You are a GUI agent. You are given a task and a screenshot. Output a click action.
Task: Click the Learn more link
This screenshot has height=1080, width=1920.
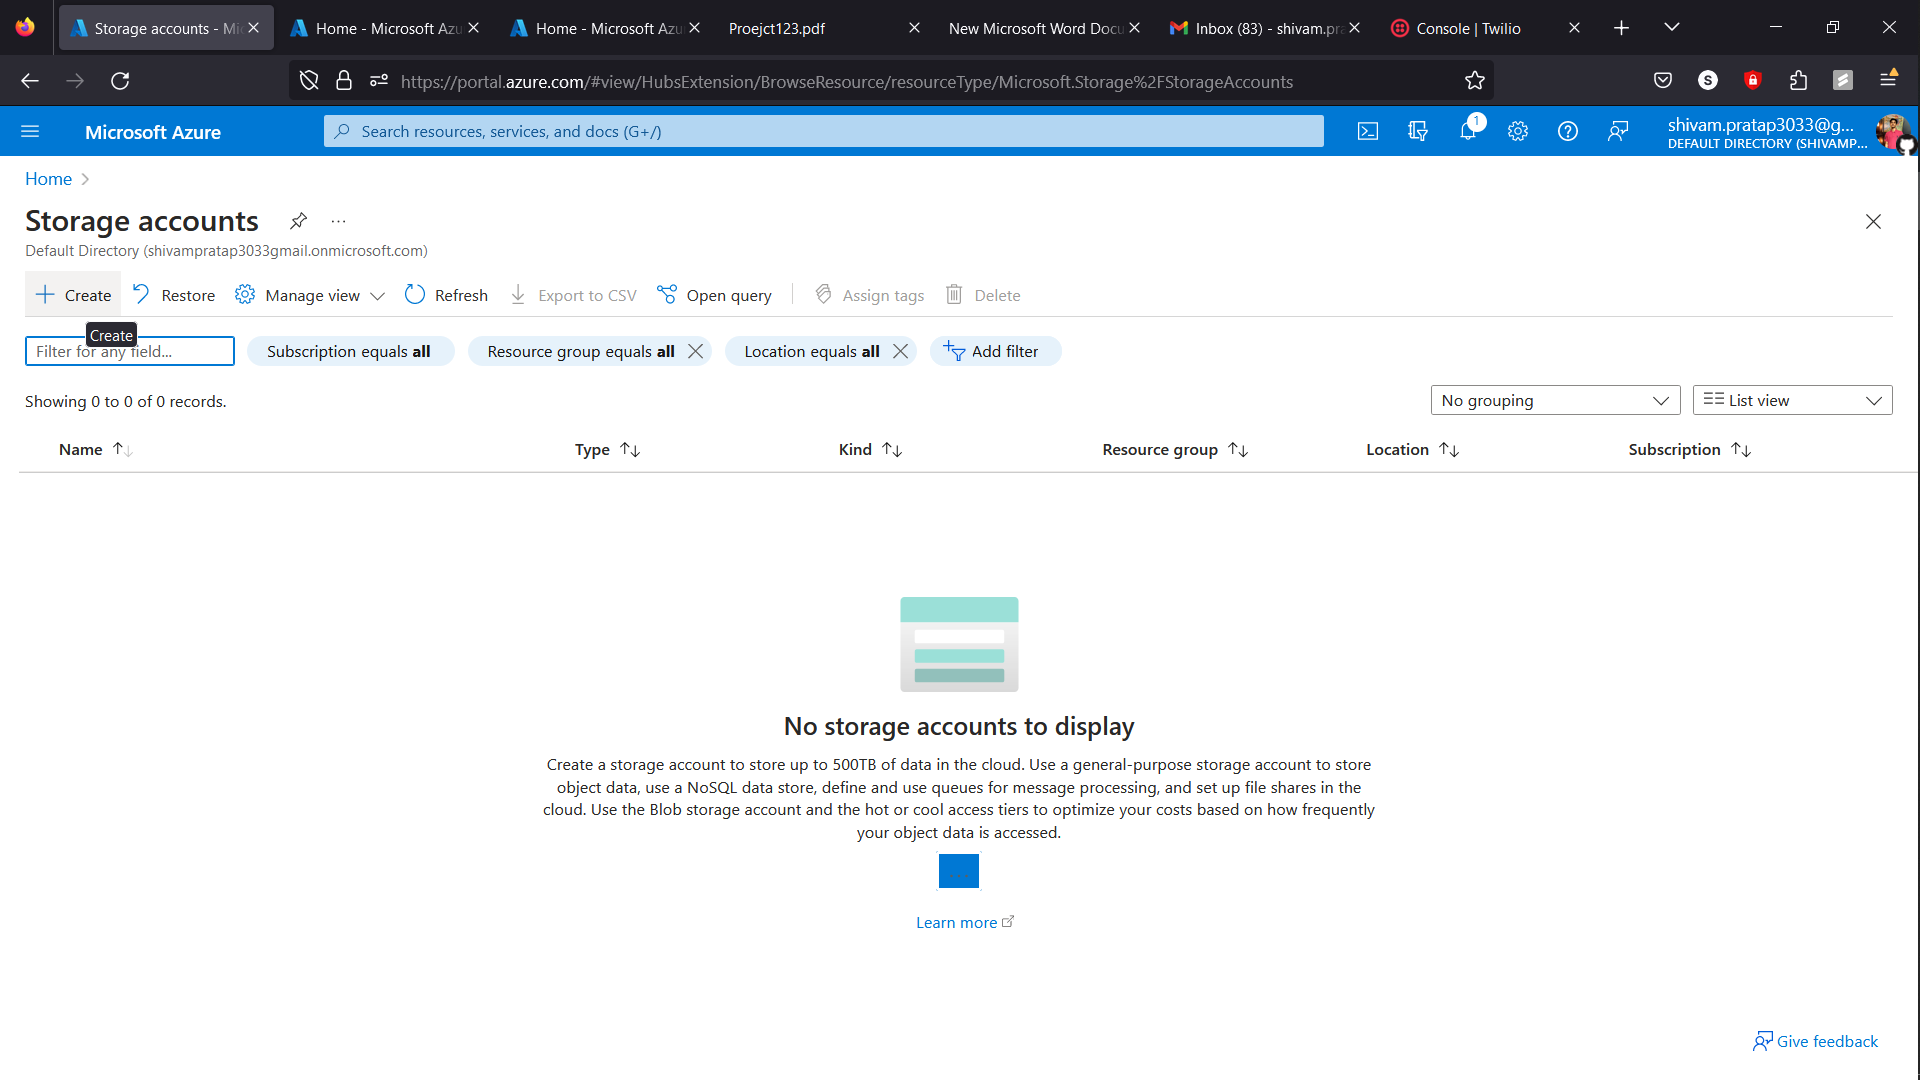pyautogui.click(x=958, y=922)
